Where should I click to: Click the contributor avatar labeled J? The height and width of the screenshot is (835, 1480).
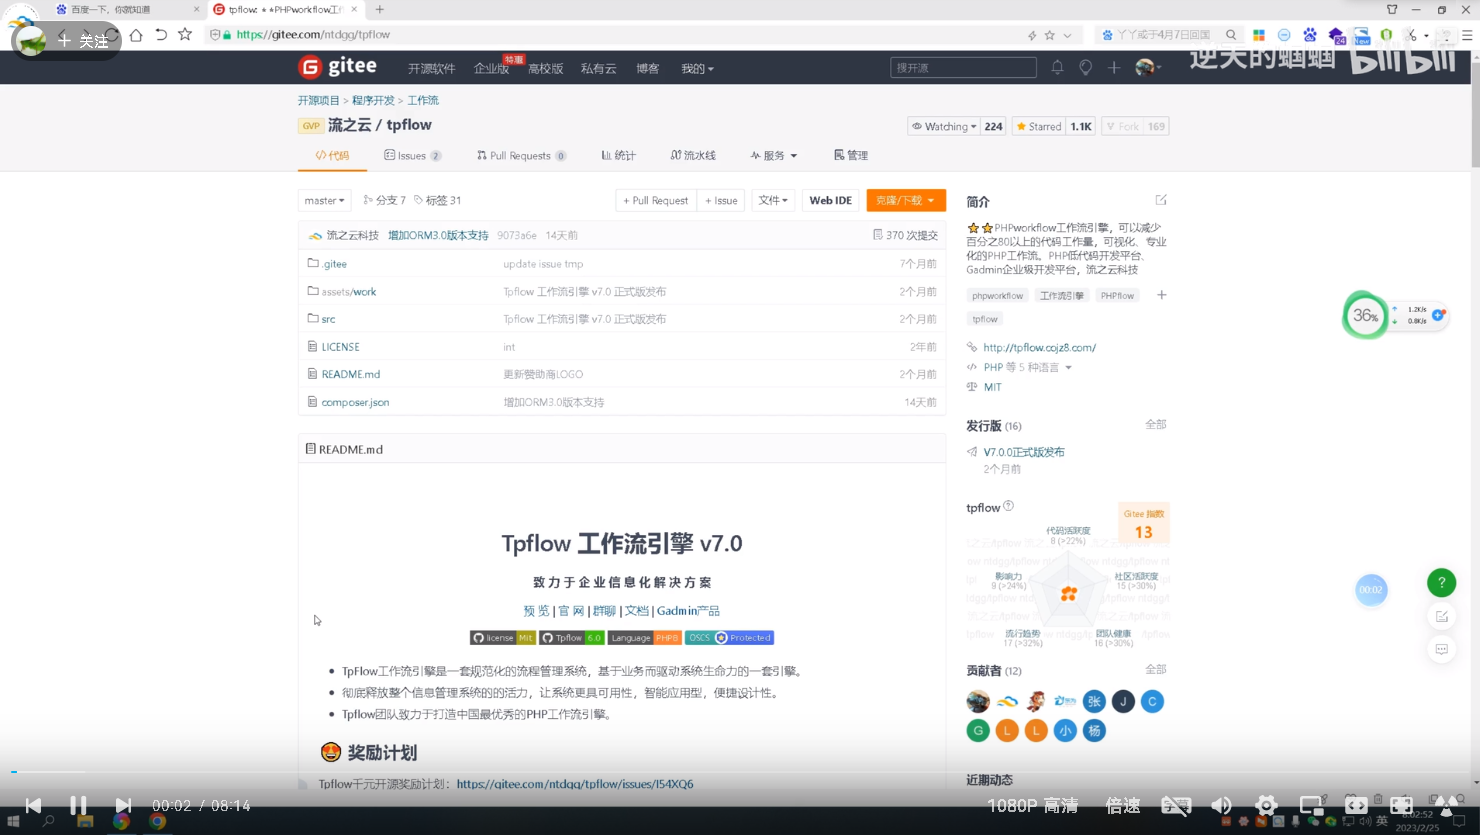1123,701
